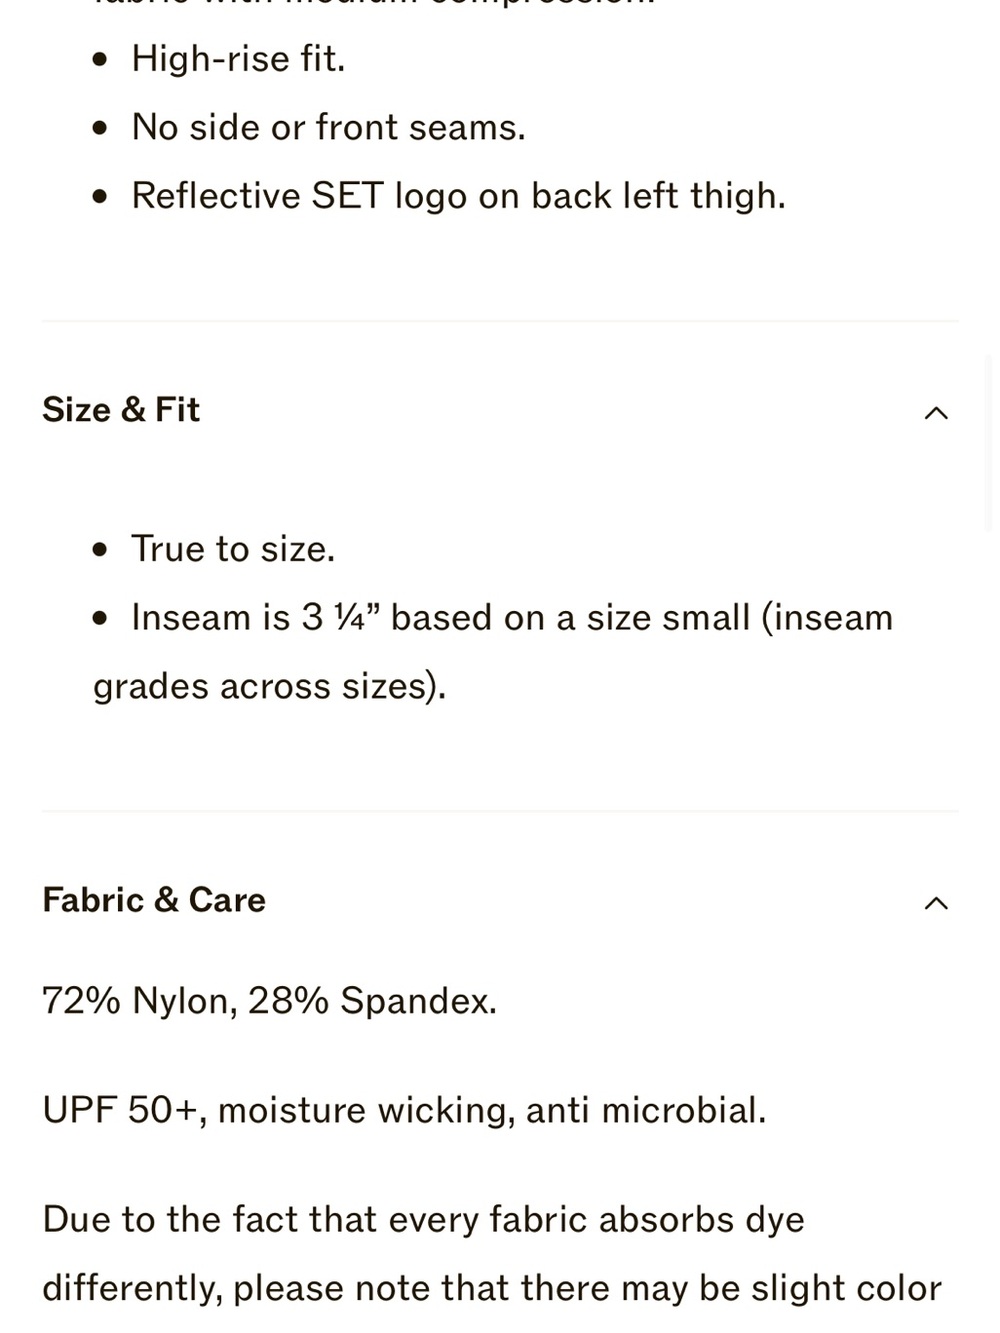Select the 'High-rise fit.' bullet text
The width and height of the screenshot is (1000, 1333).
click(x=238, y=59)
